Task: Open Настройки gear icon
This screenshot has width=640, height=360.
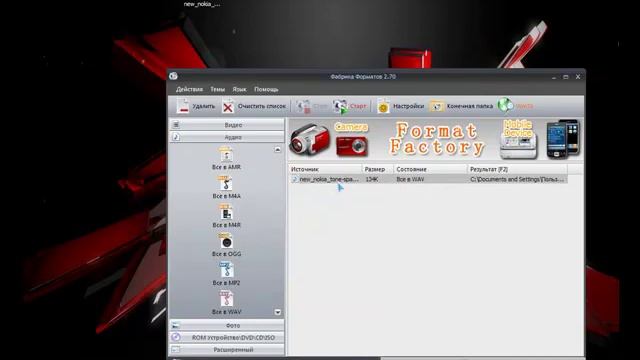Action: click(383, 107)
